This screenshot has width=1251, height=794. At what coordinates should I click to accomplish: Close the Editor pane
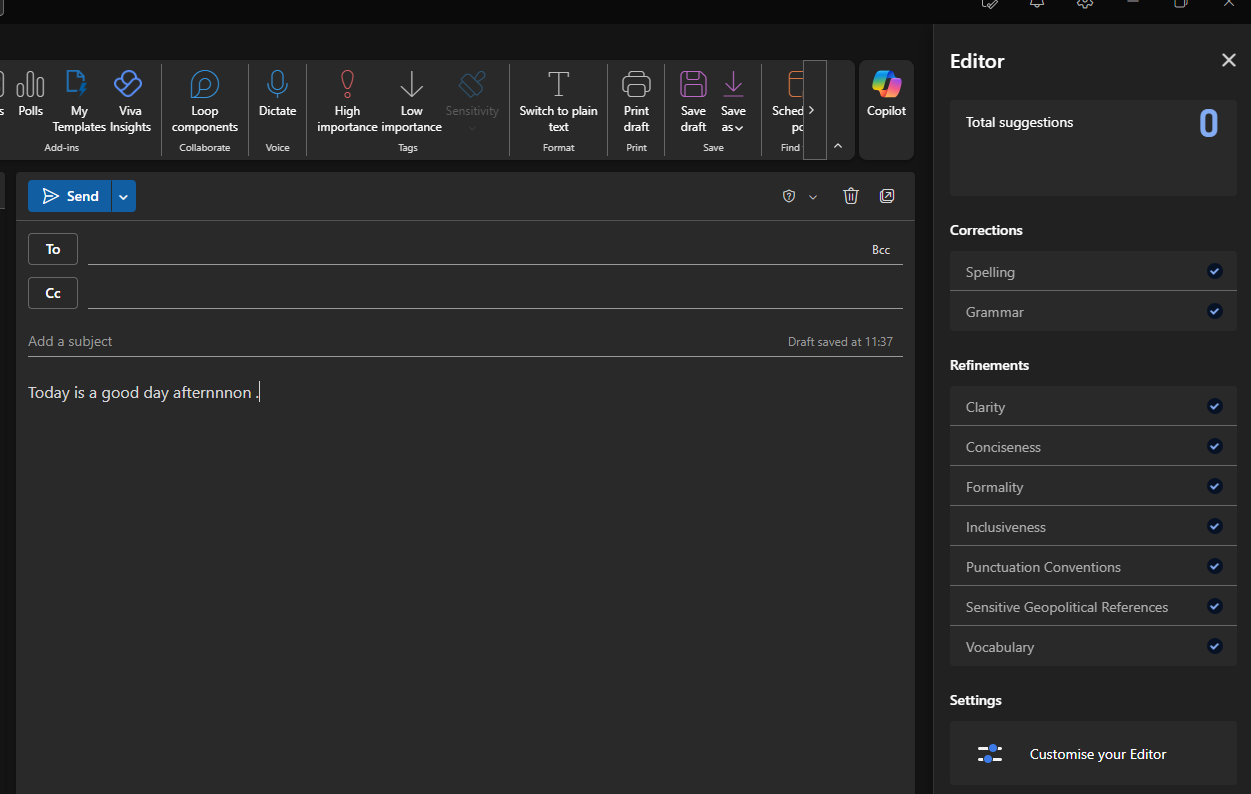[x=1229, y=61]
